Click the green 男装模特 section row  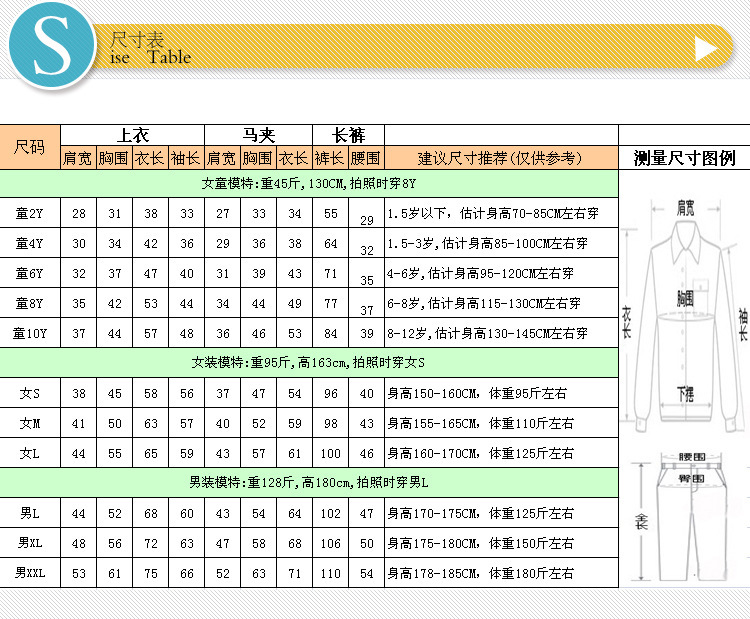[309, 483]
